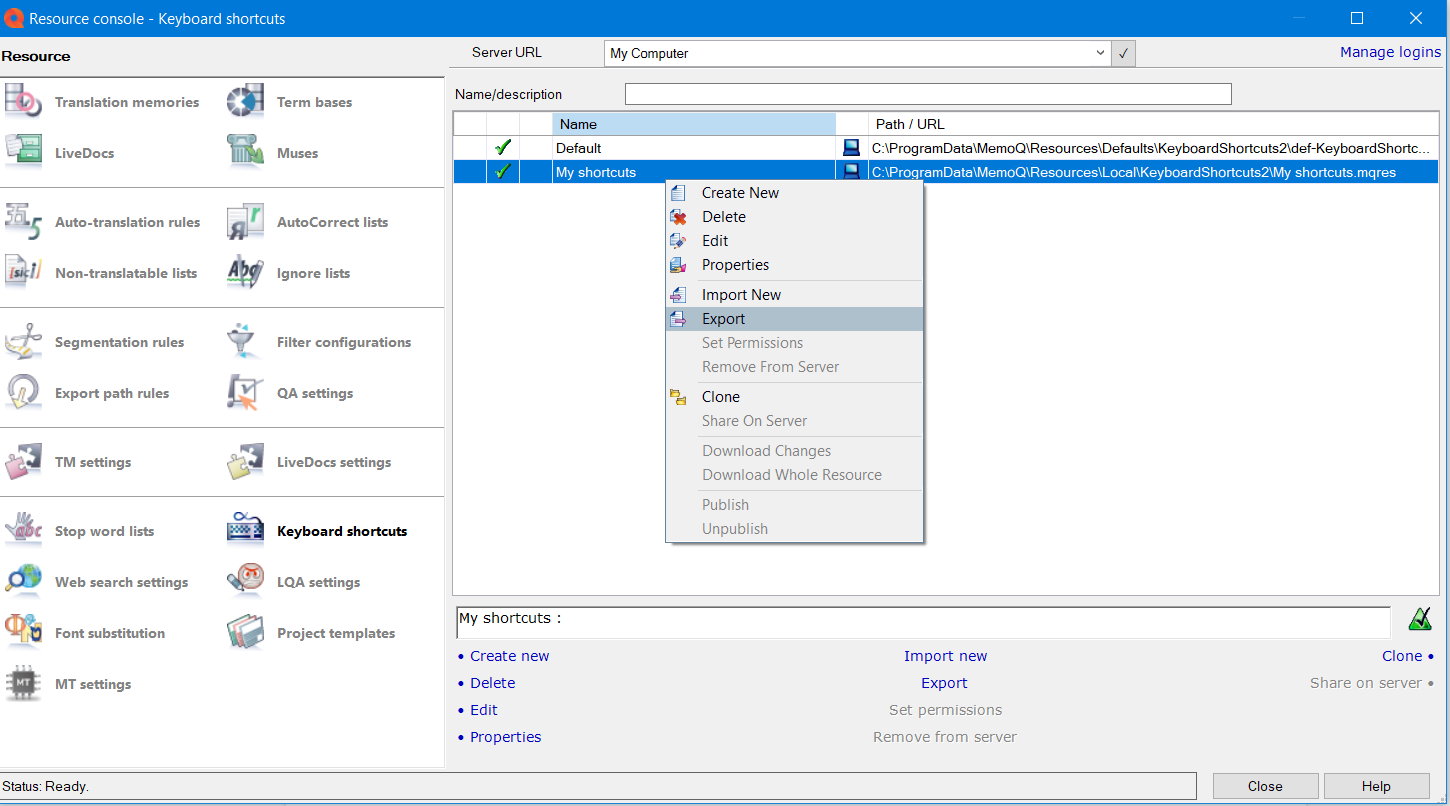Sort by Path / URL column header
The width and height of the screenshot is (1450, 806).
coord(1150,124)
